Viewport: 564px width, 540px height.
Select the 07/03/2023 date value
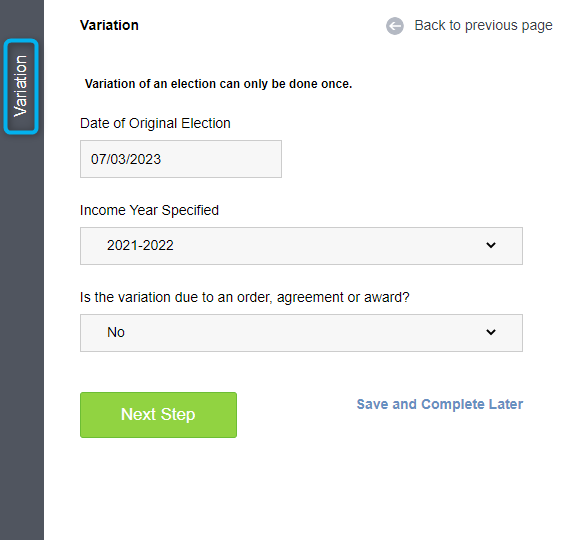coord(126,159)
